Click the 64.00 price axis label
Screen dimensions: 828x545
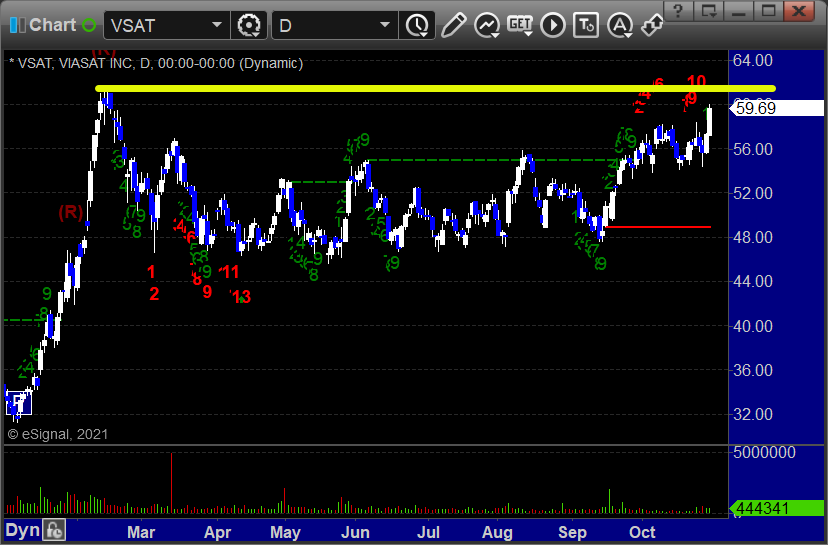(x=752, y=60)
